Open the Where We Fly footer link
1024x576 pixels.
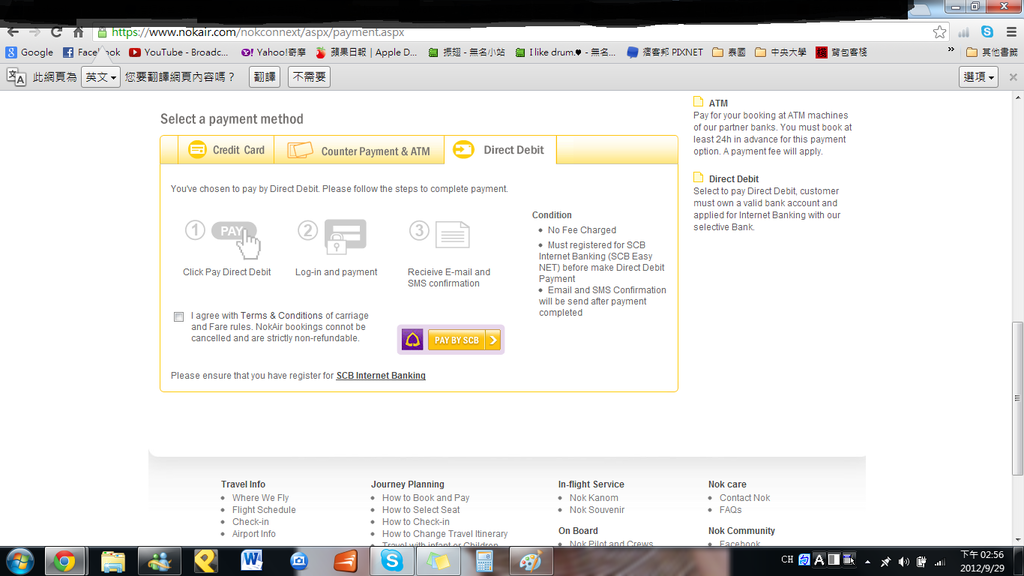[260, 498]
